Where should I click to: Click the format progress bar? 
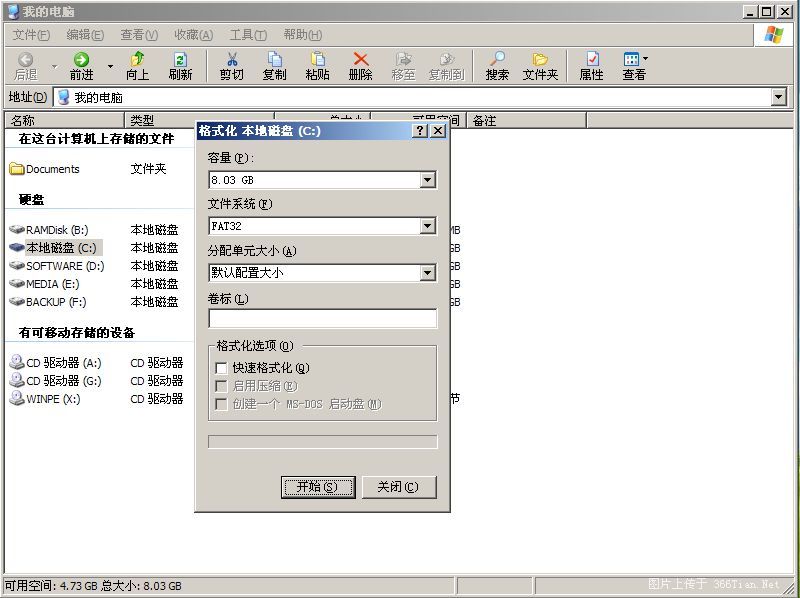coord(322,442)
